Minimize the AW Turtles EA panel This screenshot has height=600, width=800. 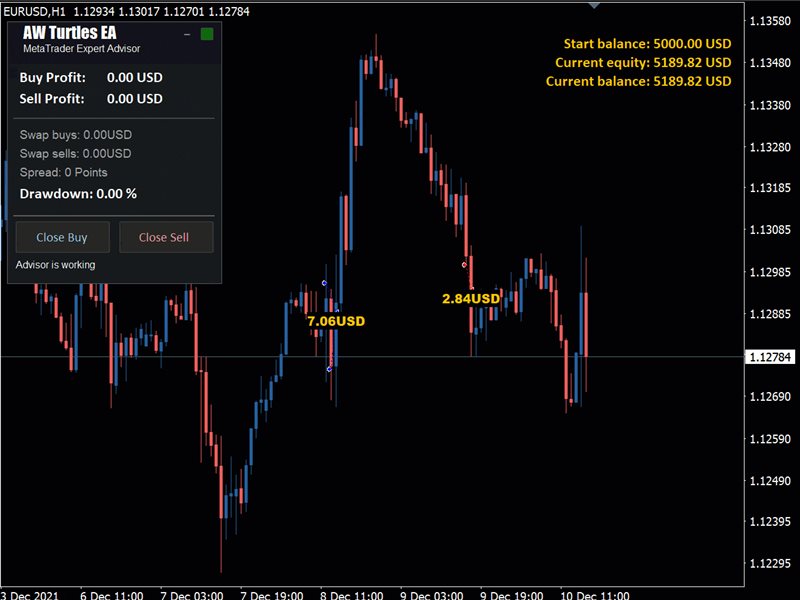tap(187, 35)
